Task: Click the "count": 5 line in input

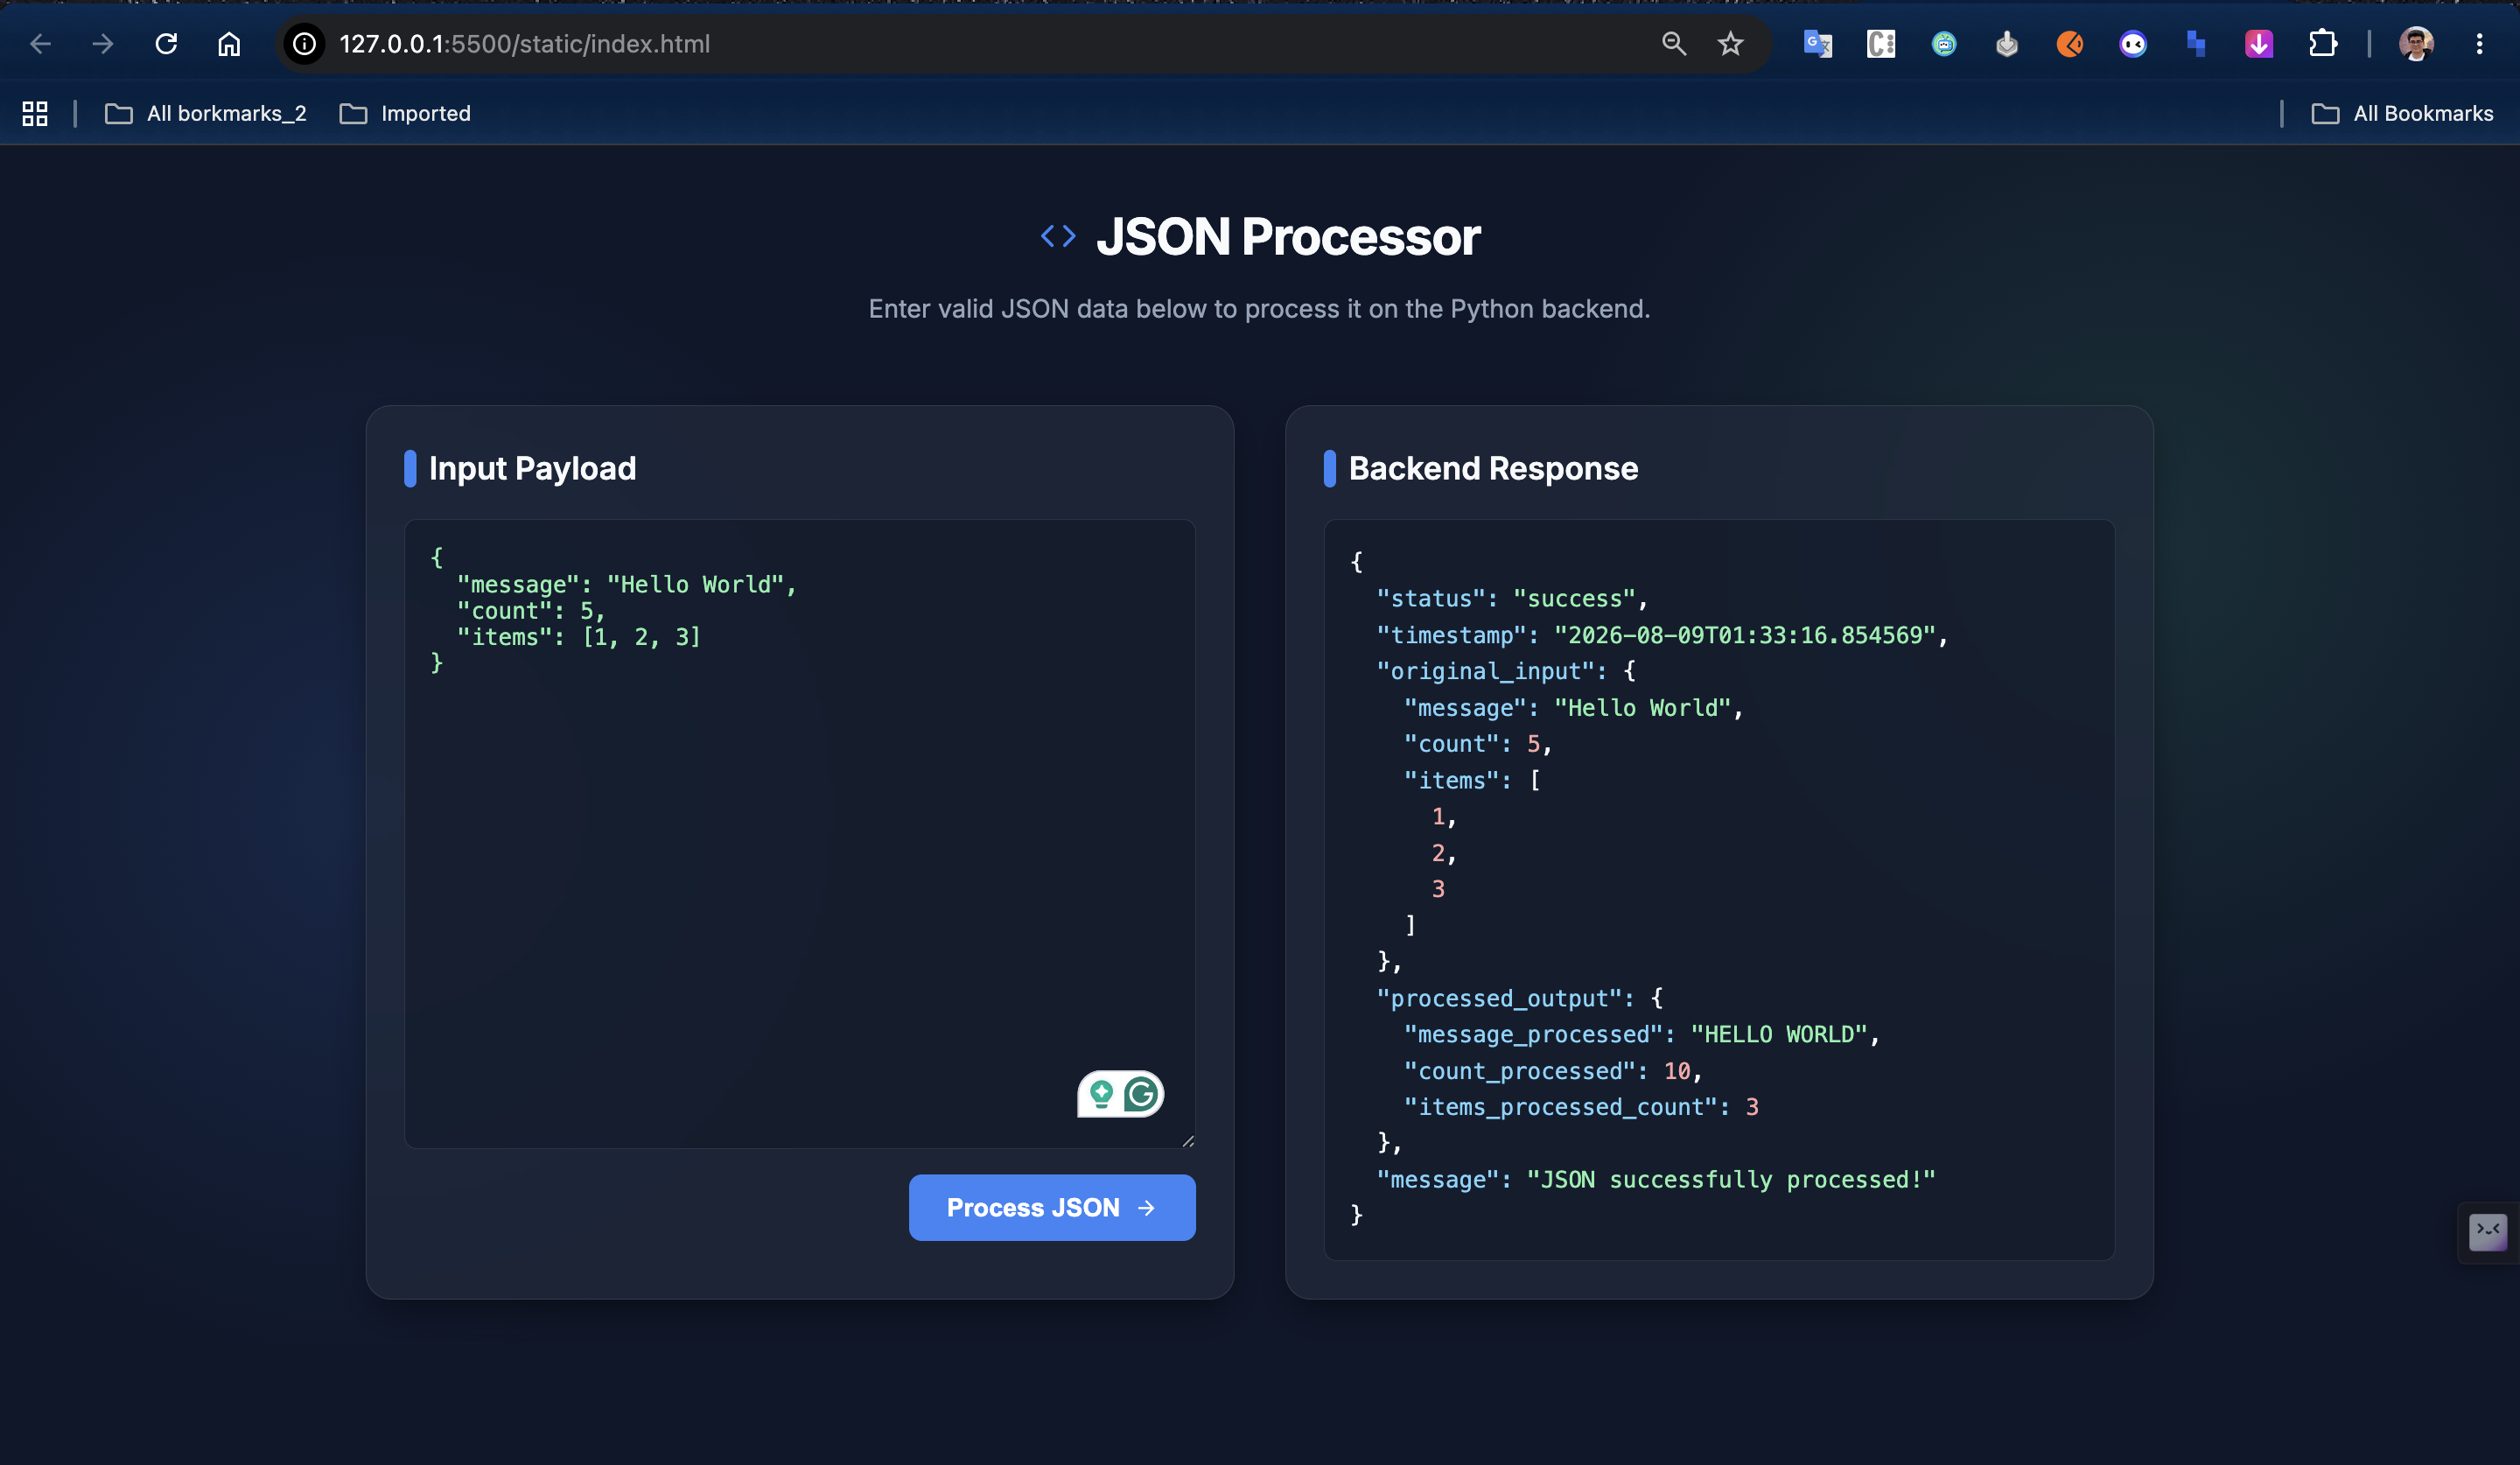Action: tap(531, 611)
